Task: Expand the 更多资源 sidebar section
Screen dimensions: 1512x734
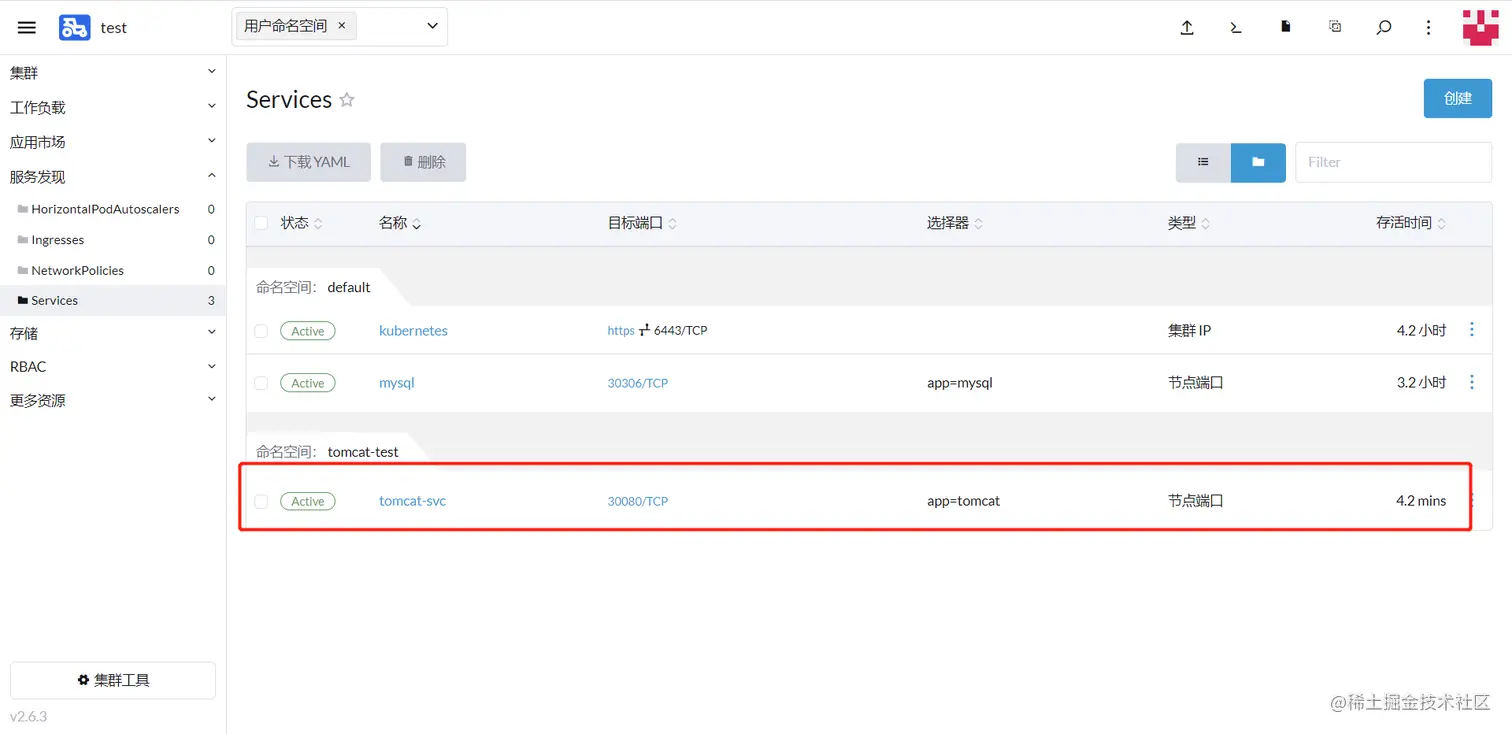Action: (x=113, y=400)
